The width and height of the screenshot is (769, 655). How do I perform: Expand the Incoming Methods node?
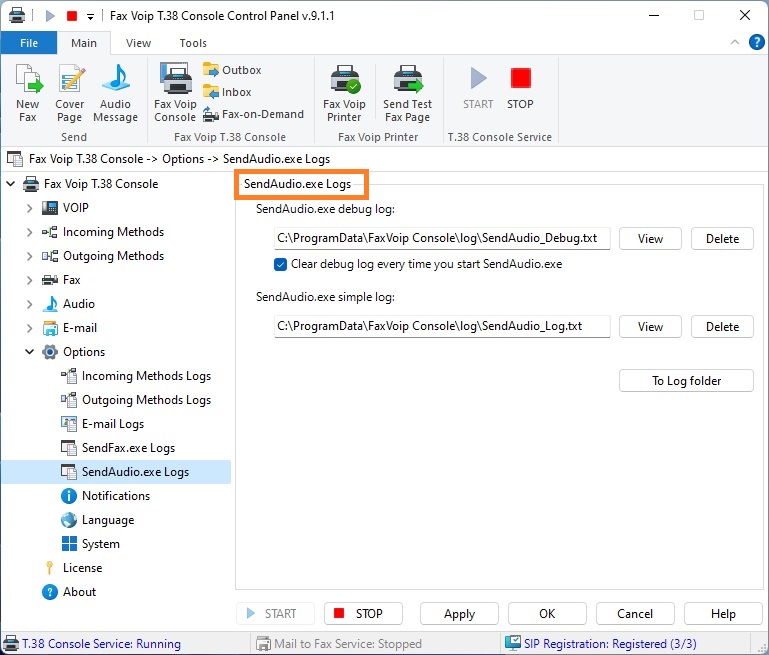coord(29,232)
